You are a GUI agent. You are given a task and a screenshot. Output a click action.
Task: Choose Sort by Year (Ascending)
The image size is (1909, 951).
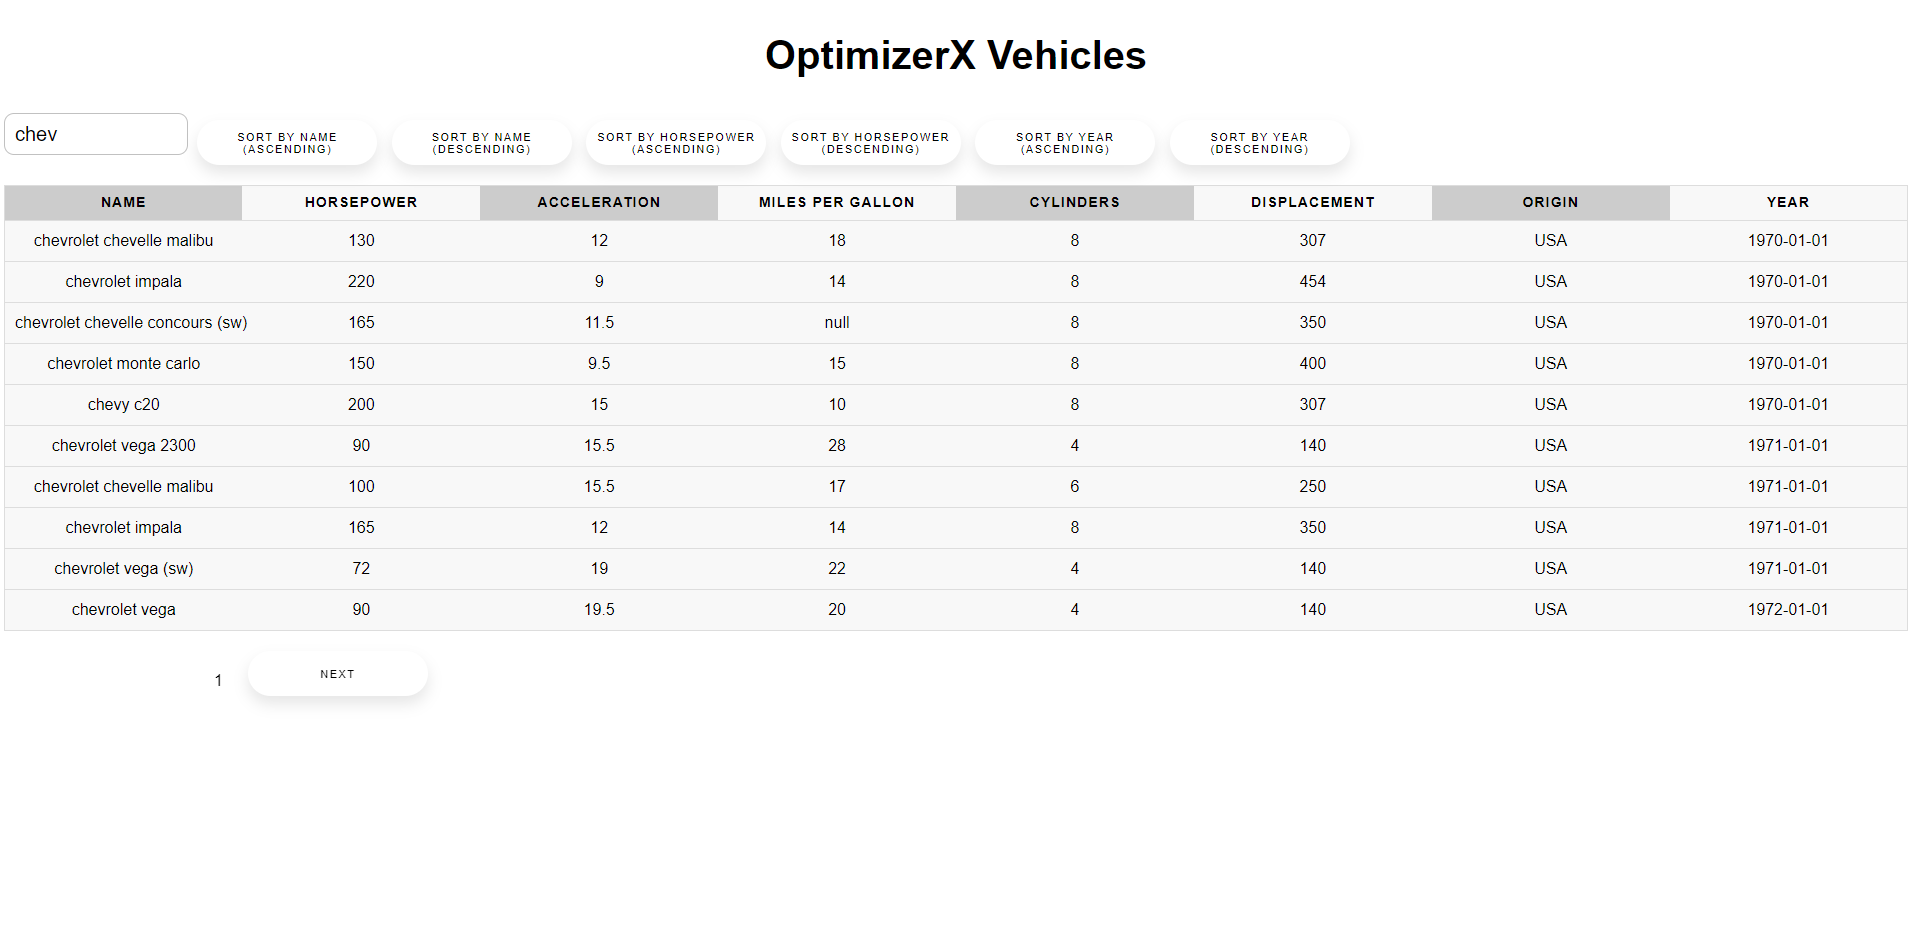coord(1064,143)
